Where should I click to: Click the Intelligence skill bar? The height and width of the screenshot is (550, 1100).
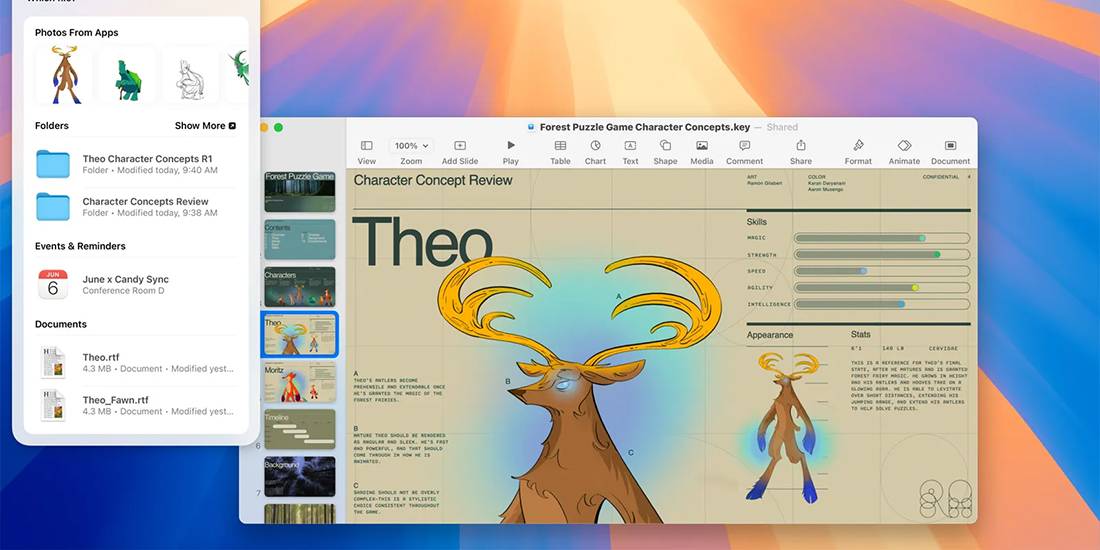coord(882,304)
